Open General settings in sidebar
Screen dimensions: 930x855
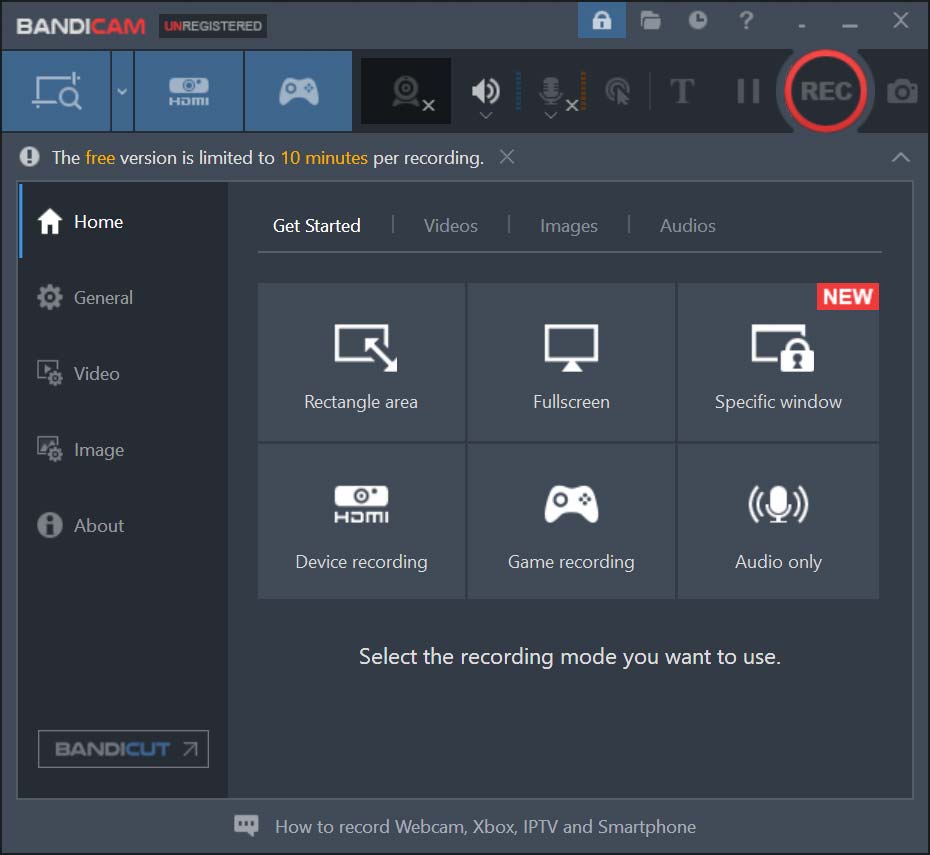pos(123,297)
